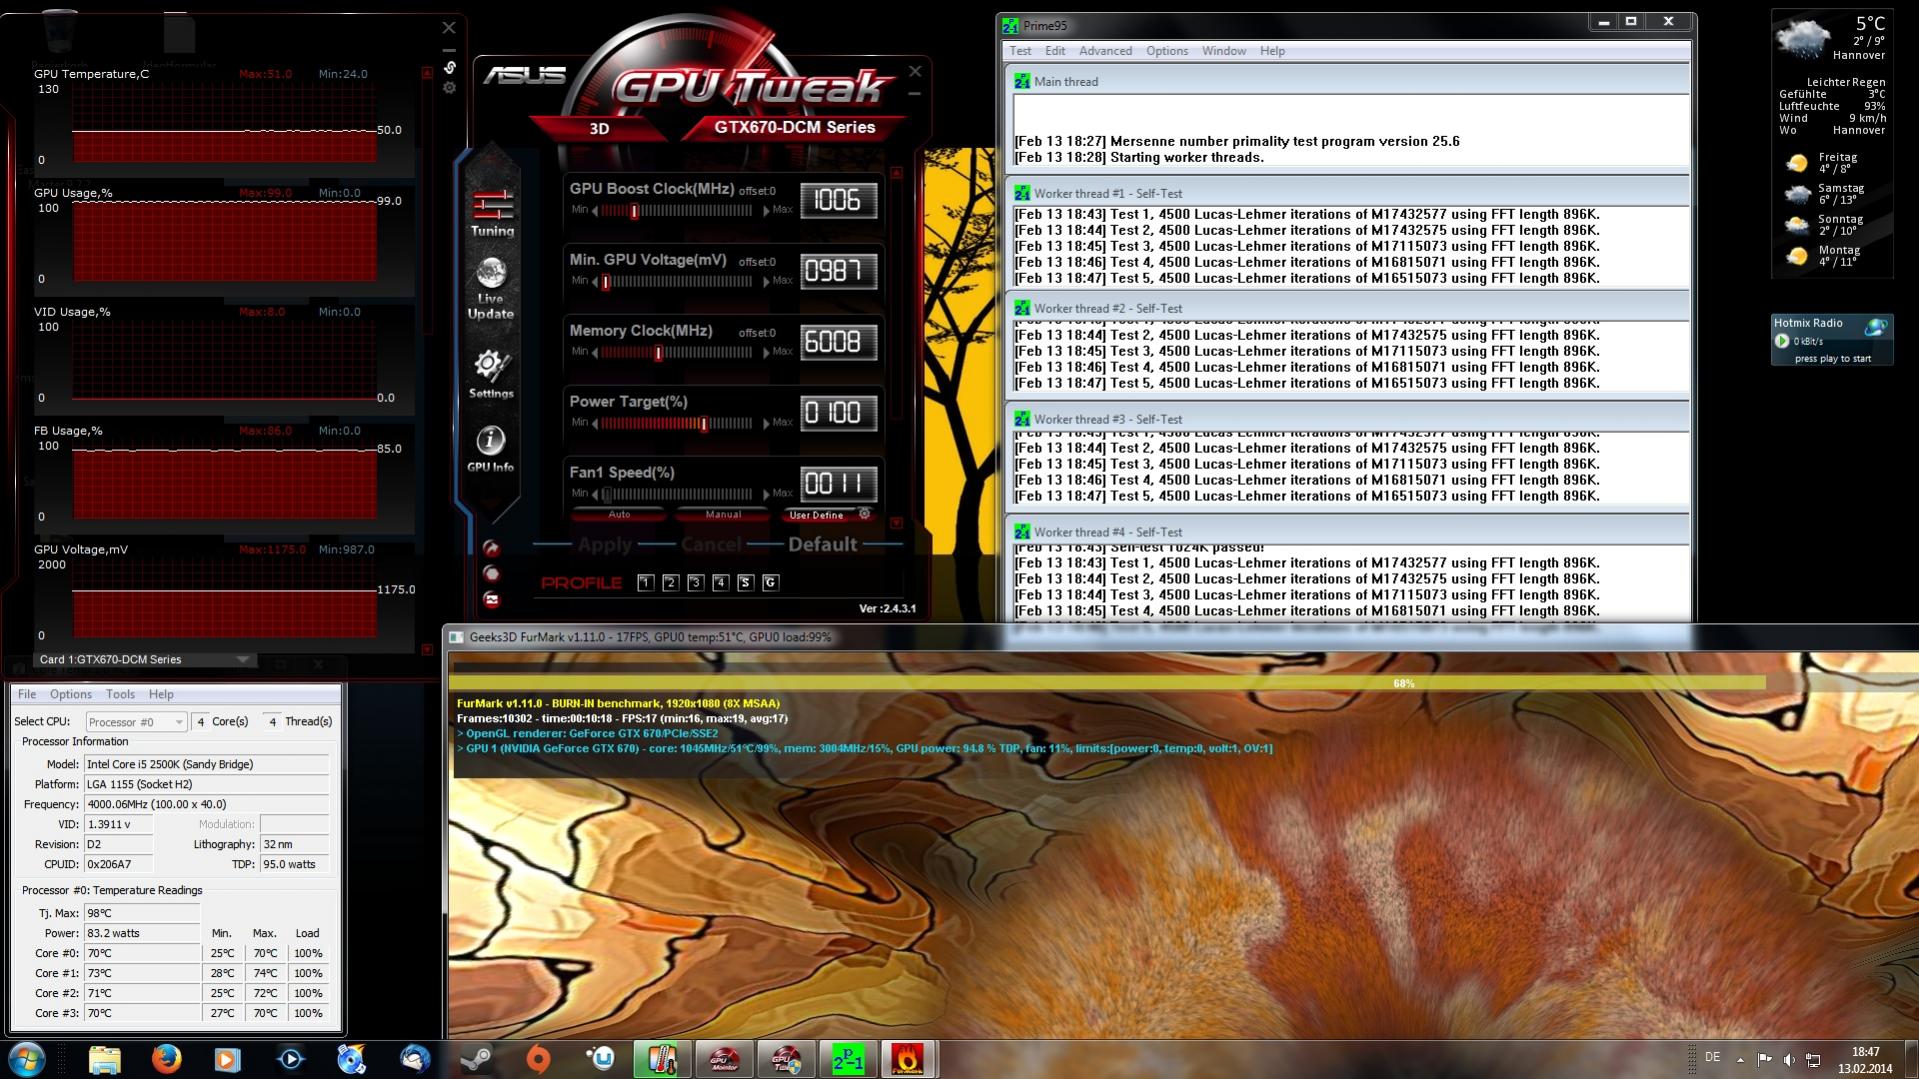Open the File menu in Core Temp
Viewport: 1919px width, 1079px height.
(x=27, y=694)
